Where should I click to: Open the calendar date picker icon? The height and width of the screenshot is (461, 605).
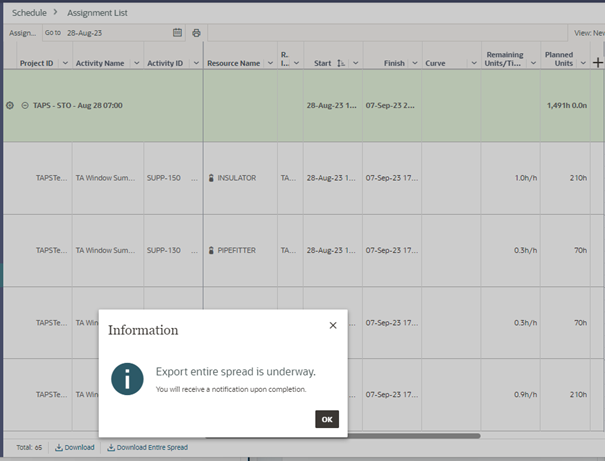pyautogui.click(x=177, y=33)
